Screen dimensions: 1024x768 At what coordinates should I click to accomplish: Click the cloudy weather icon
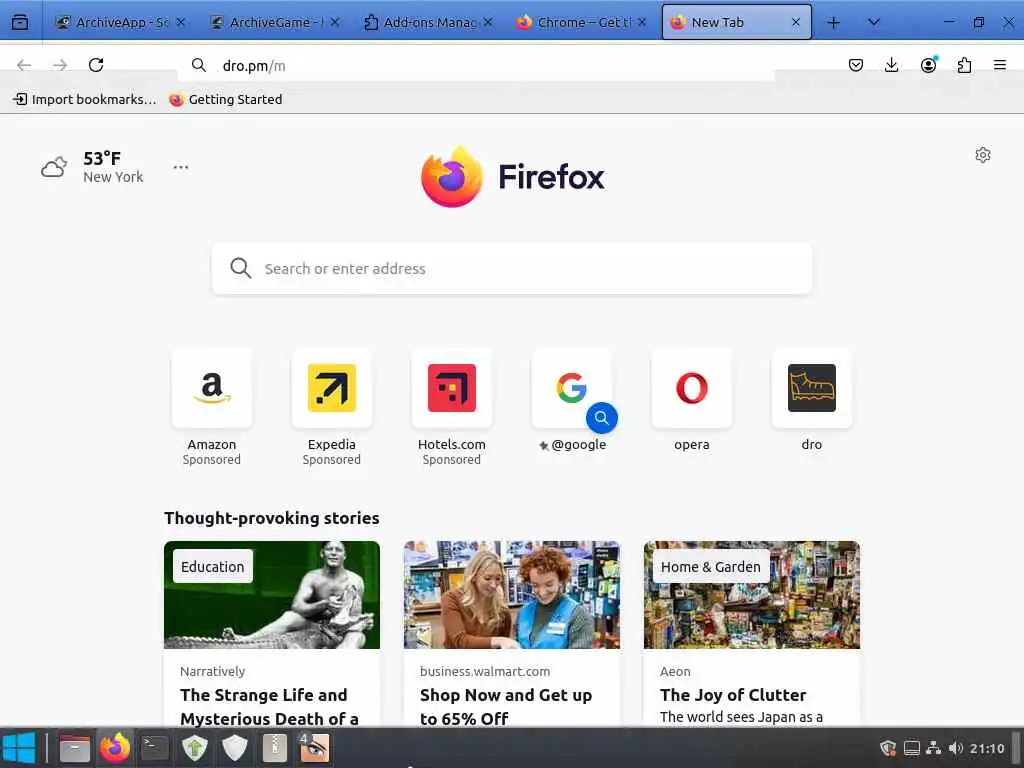(54, 167)
